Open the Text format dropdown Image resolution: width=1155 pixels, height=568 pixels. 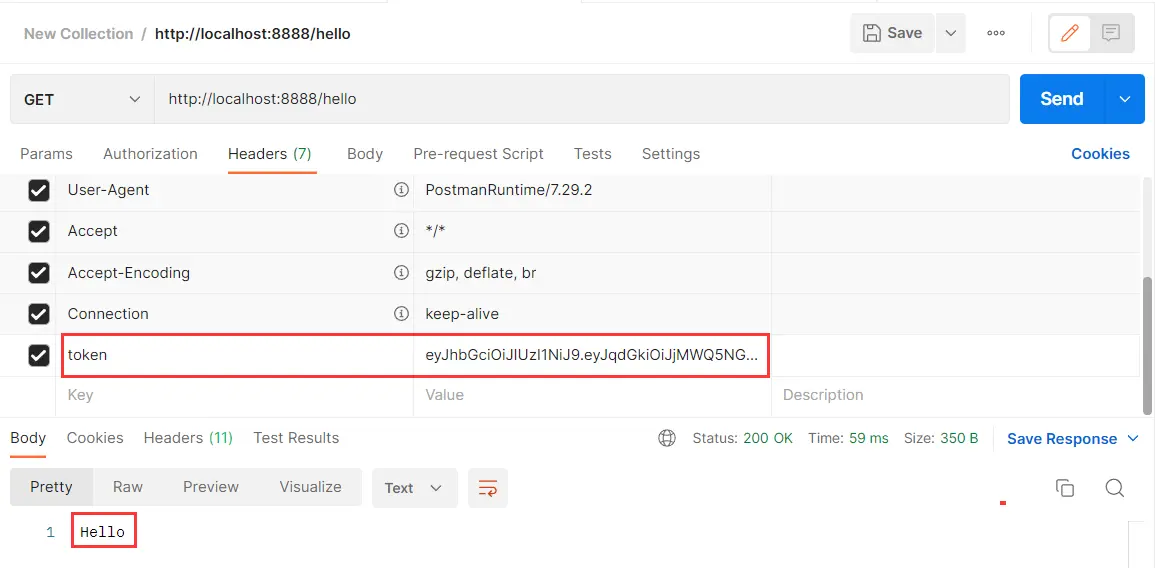(415, 488)
